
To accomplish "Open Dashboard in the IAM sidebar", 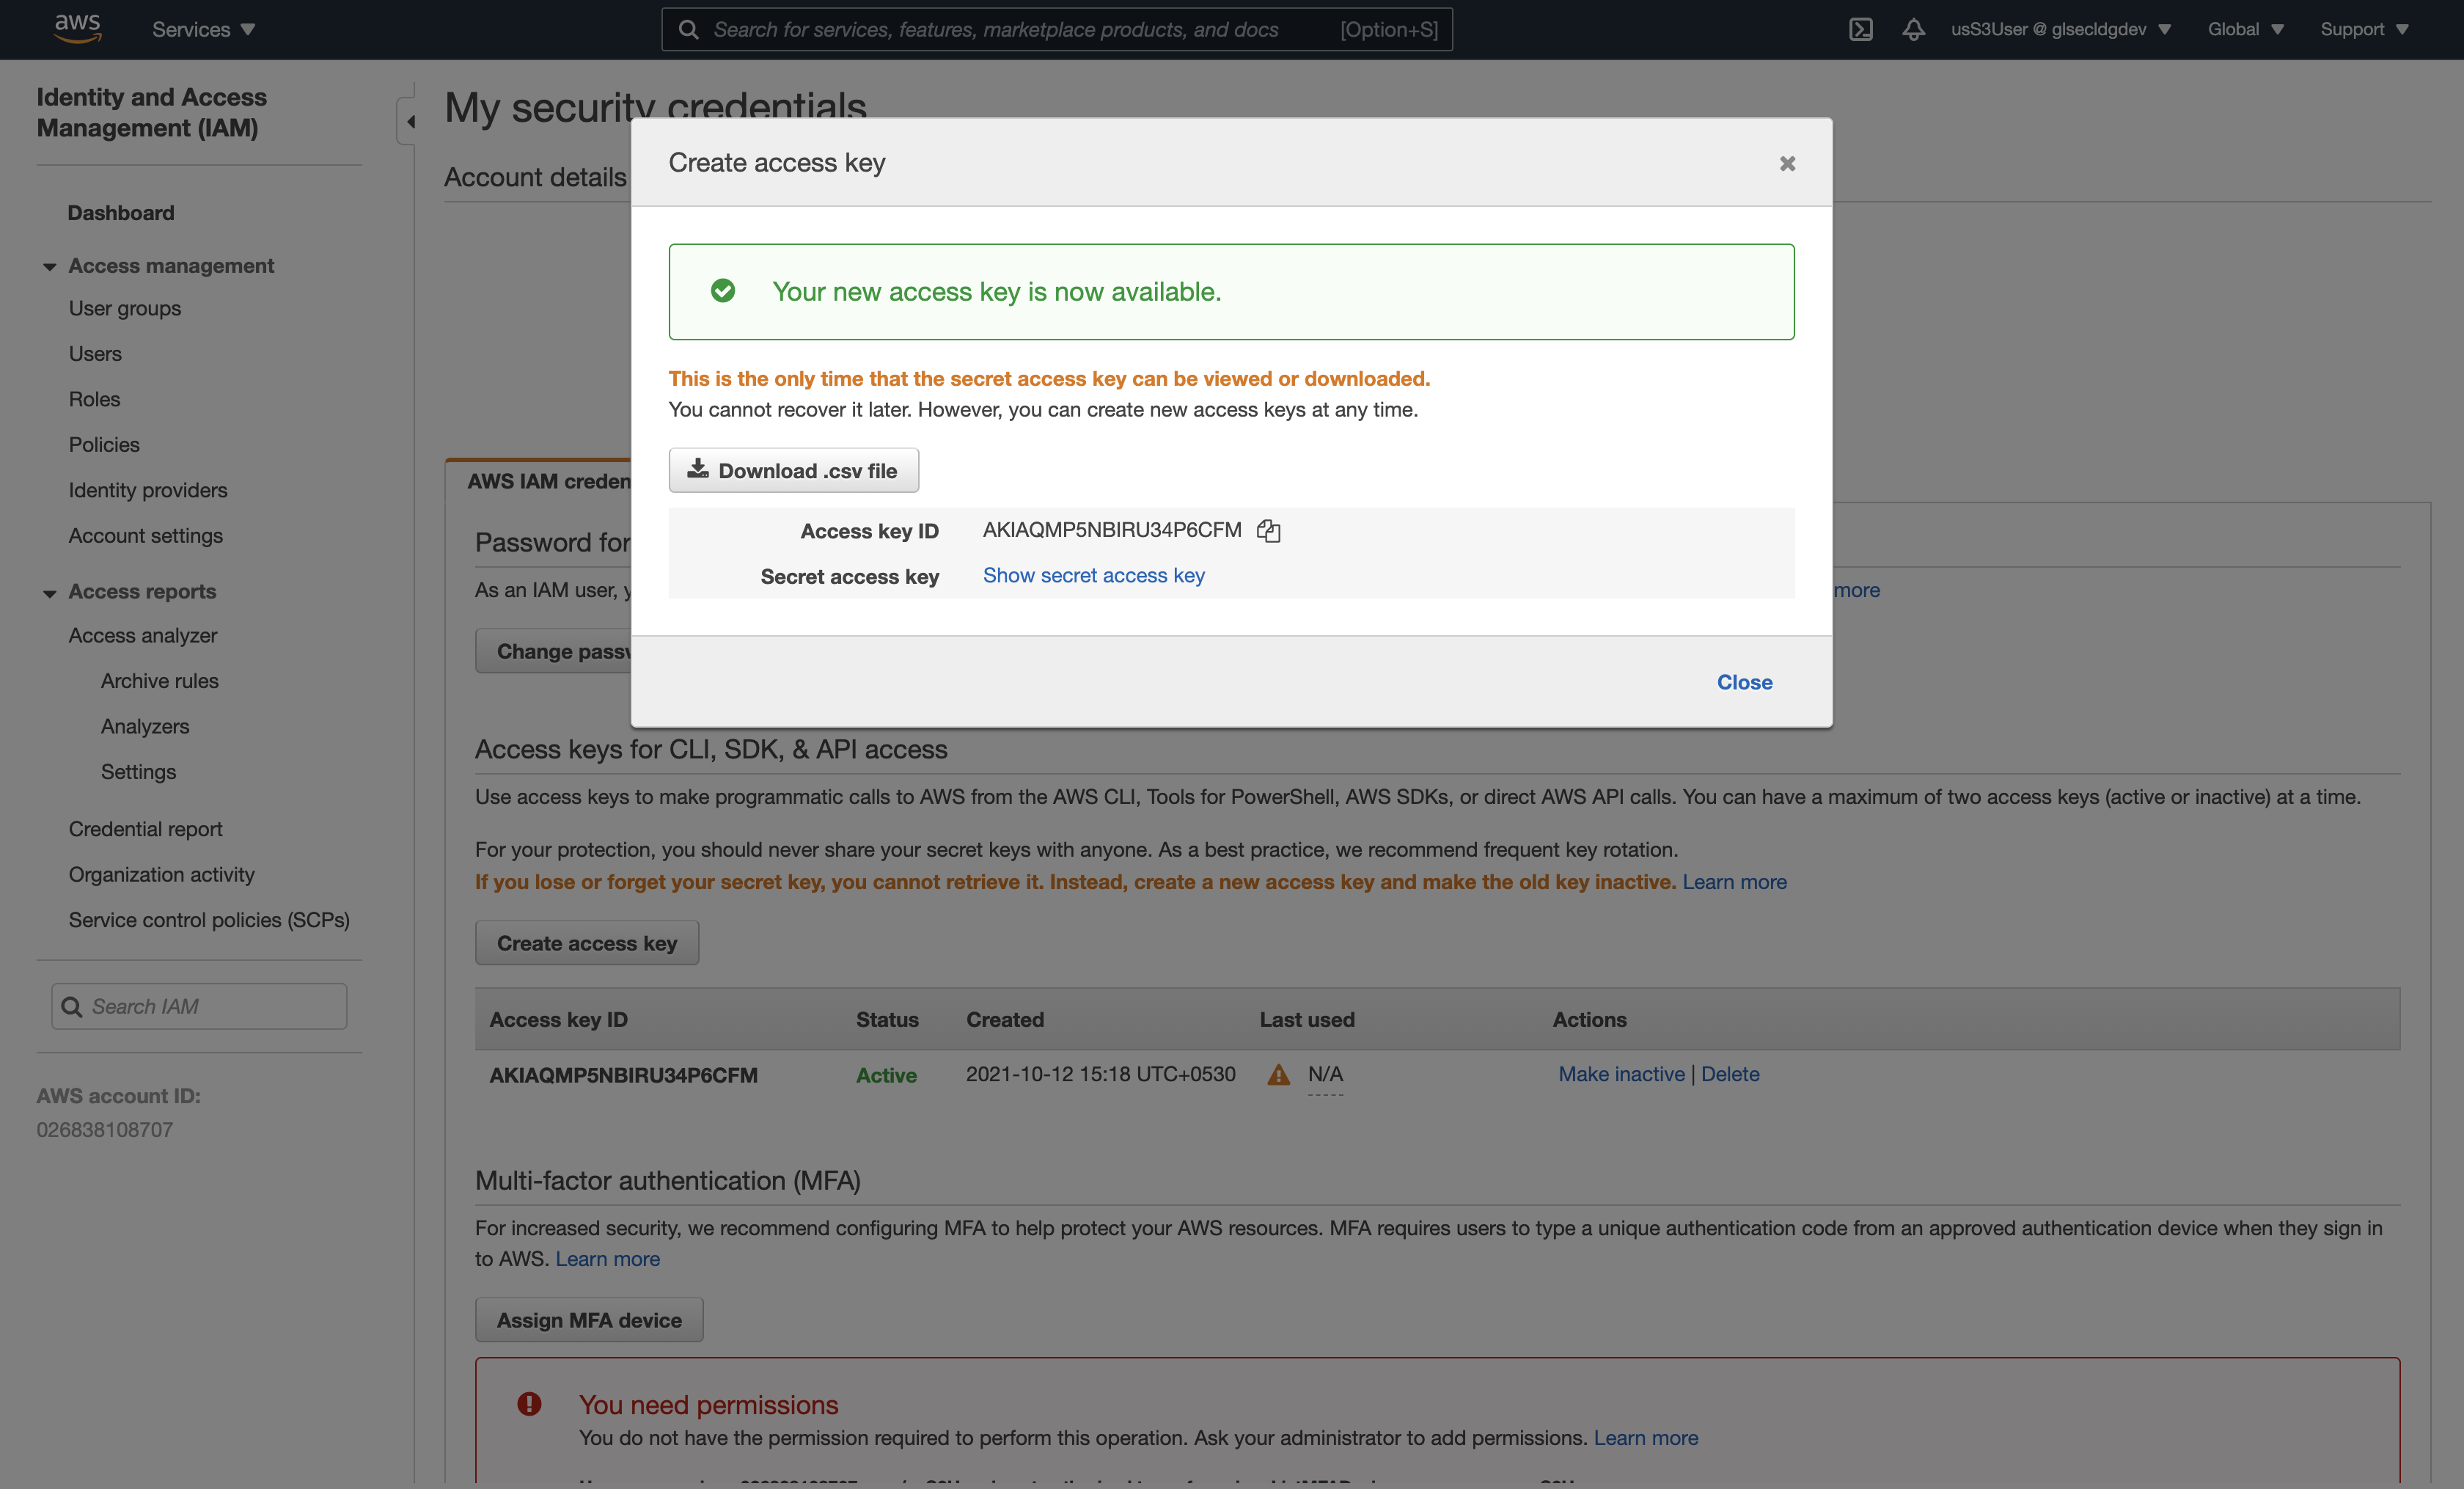I will tap(121, 213).
